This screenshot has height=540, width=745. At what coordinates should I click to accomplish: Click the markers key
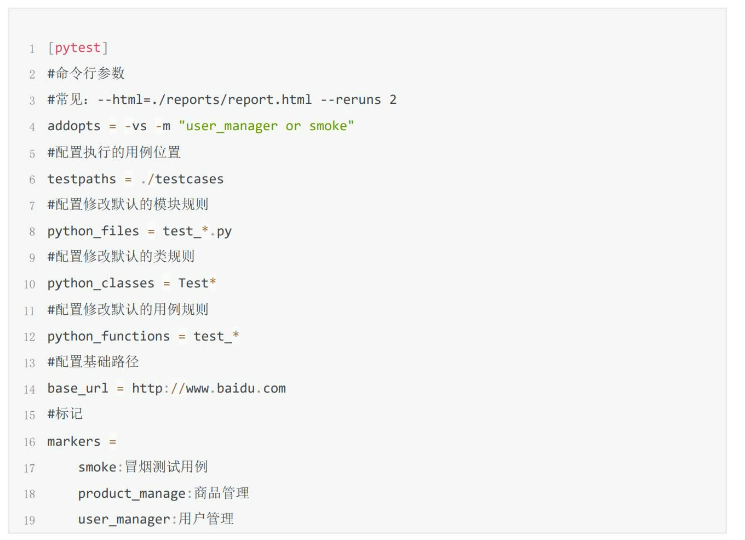(x=75, y=441)
